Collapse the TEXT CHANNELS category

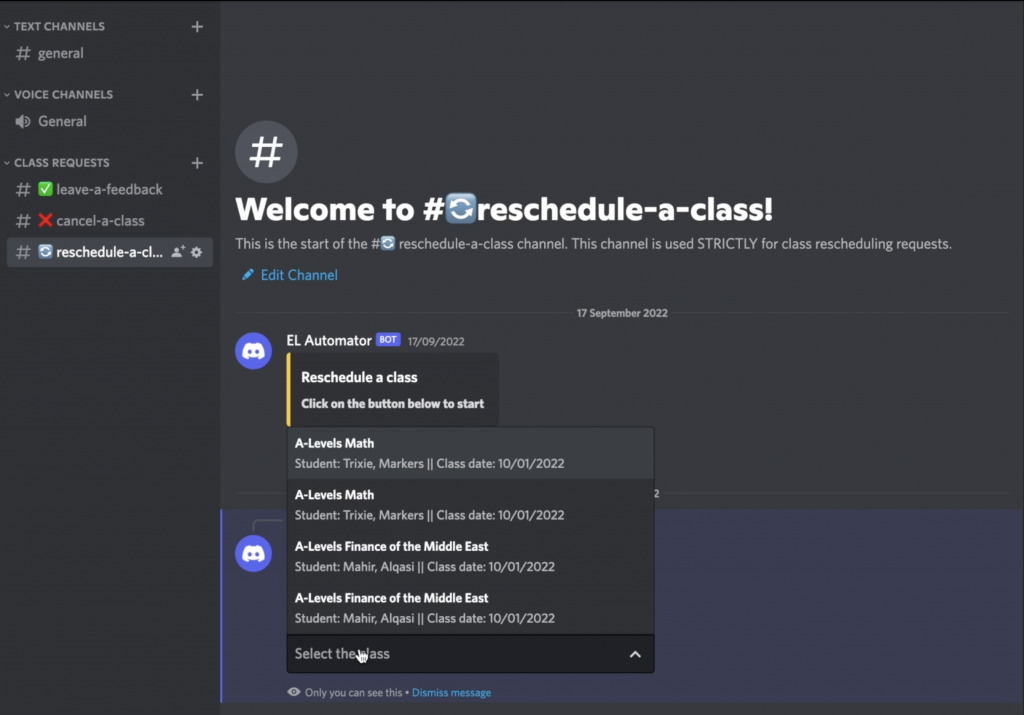click(58, 26)
